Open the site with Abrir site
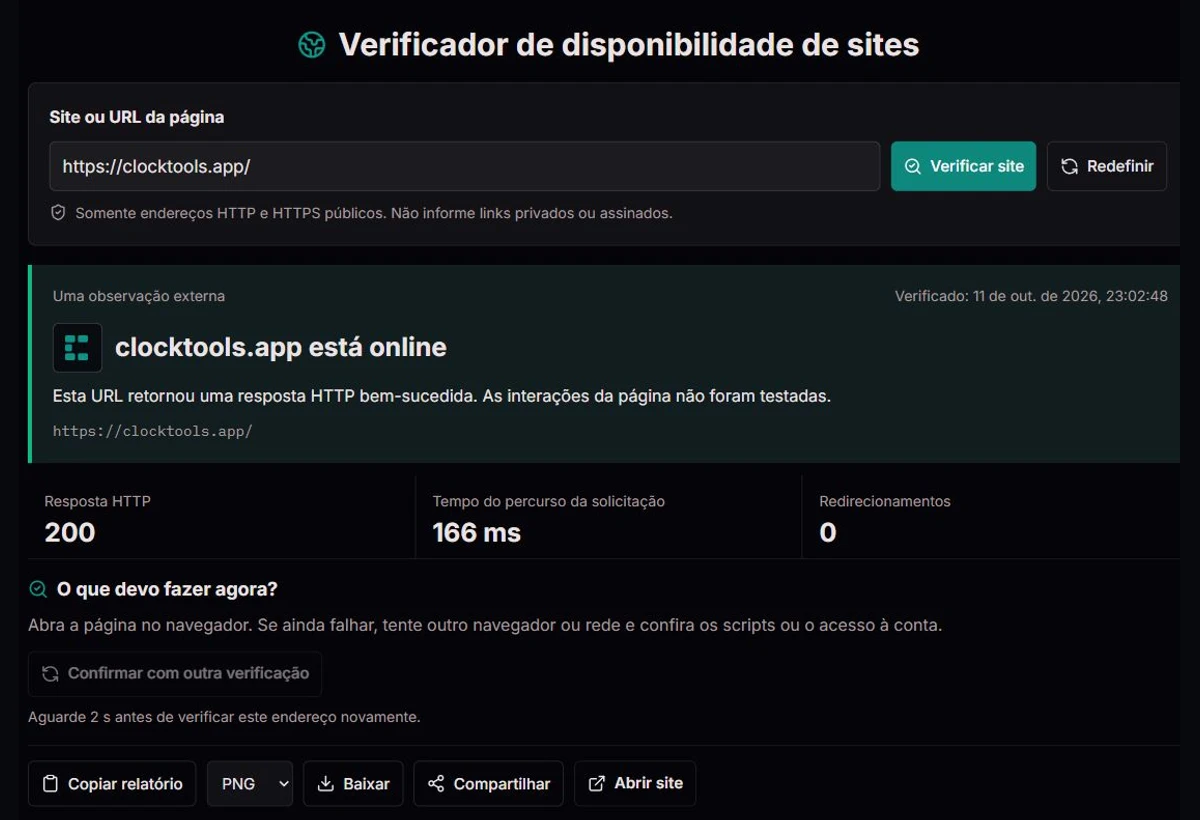The image size is (1200, 820). tap(635, 784)
